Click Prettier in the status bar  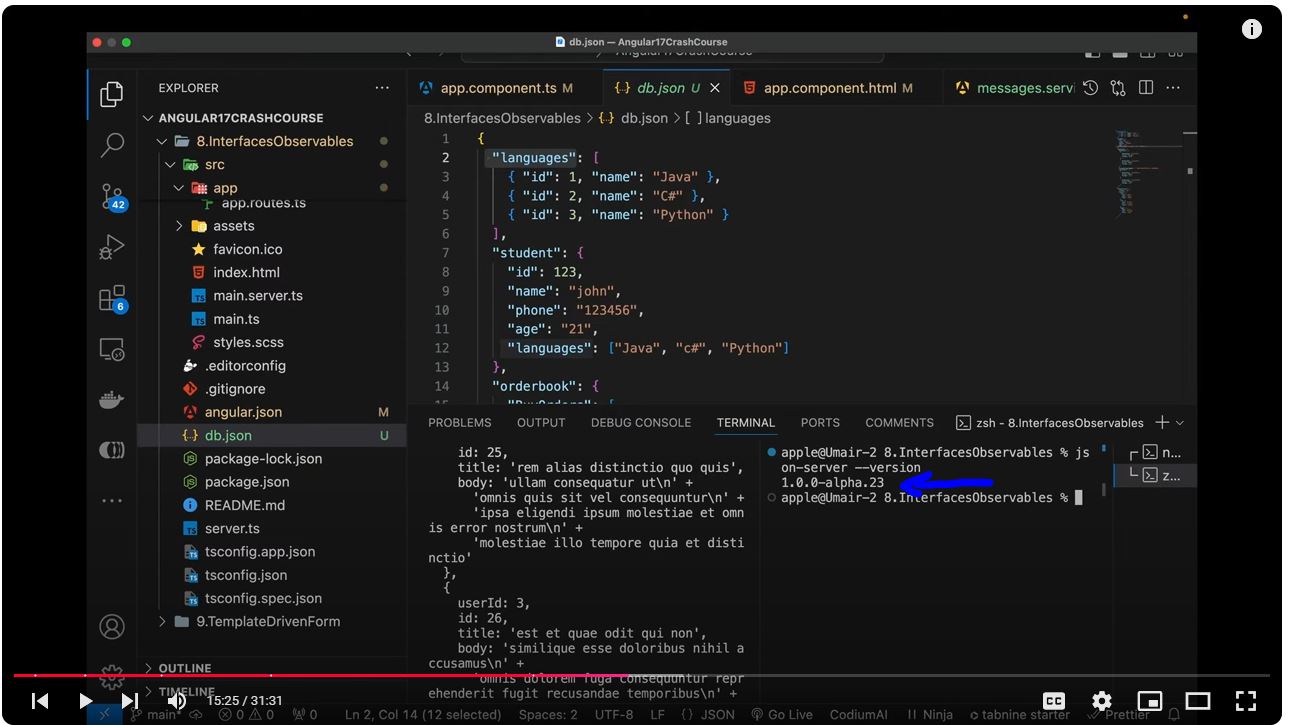pos(1119,714)
